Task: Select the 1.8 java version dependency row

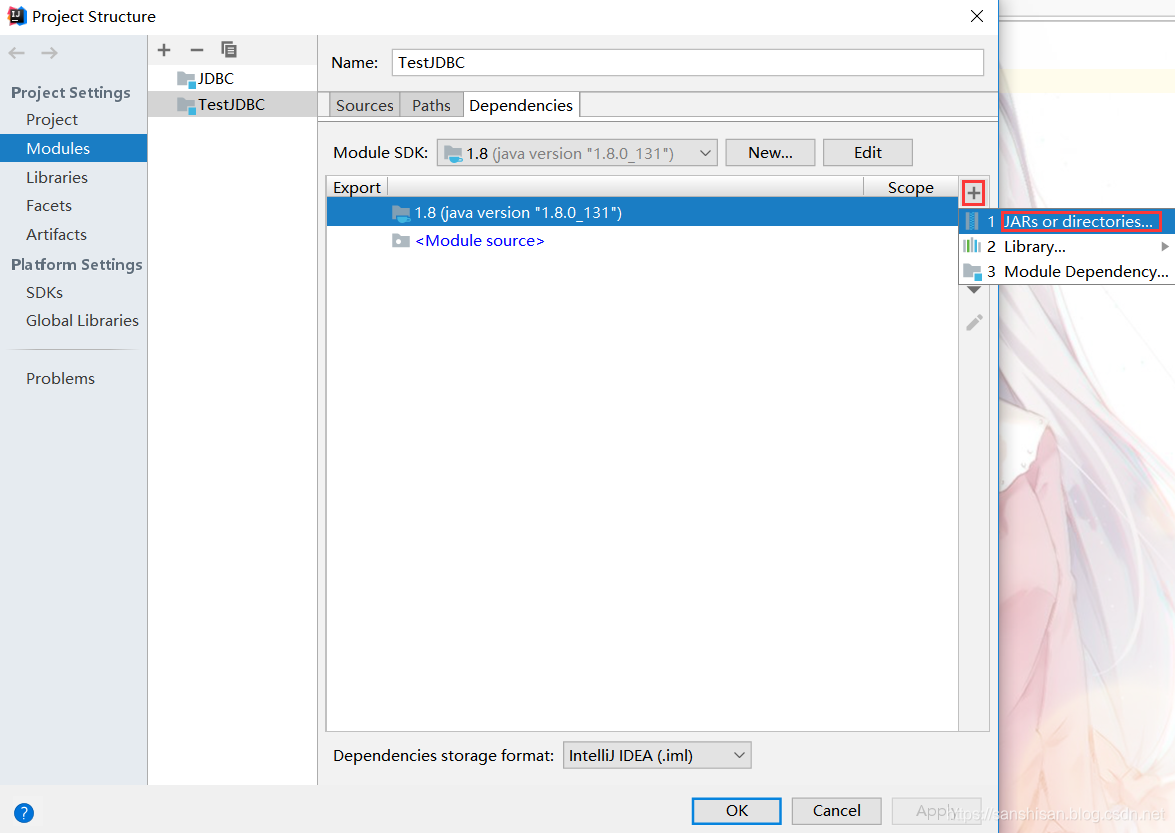Action: tap(642, 213)
